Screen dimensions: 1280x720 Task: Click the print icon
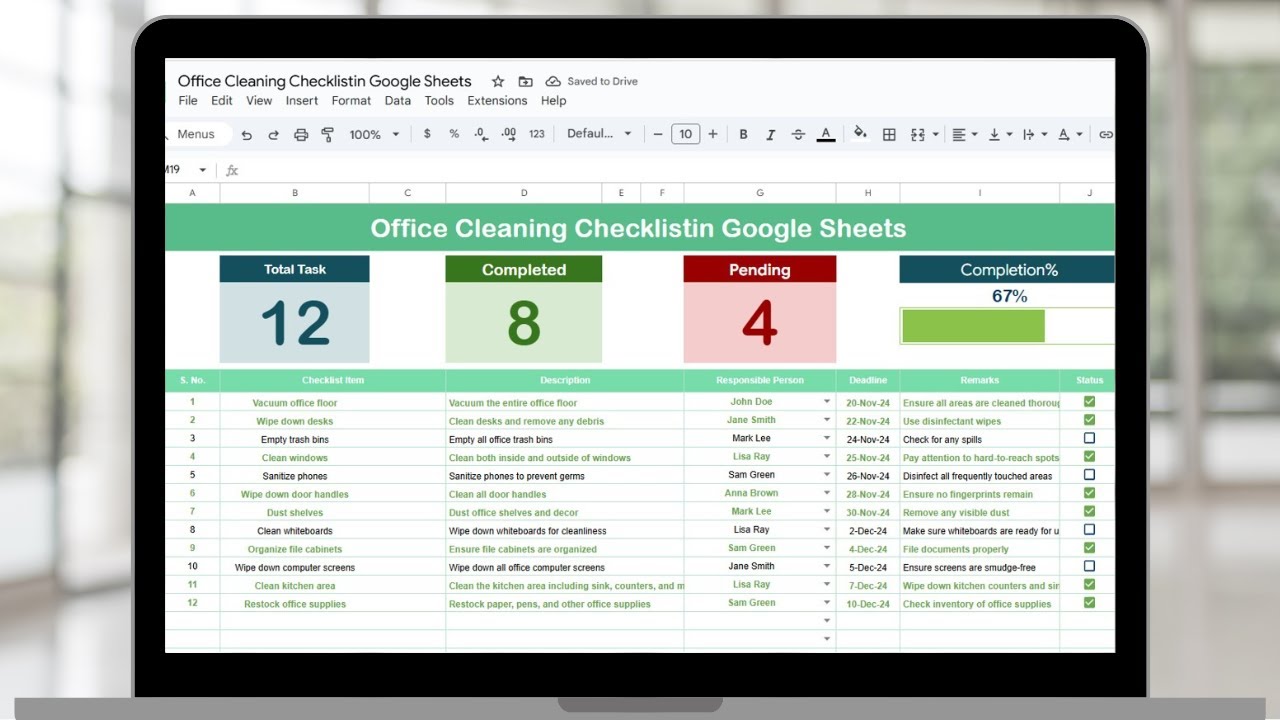tap(301, 134)
